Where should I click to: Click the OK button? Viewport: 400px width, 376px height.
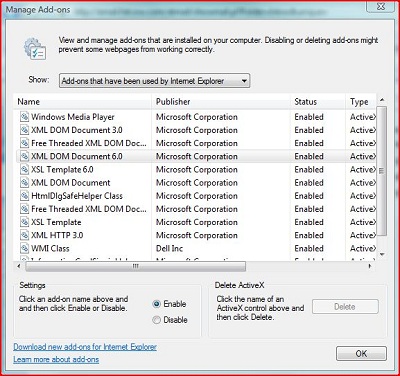coord(361,354)
